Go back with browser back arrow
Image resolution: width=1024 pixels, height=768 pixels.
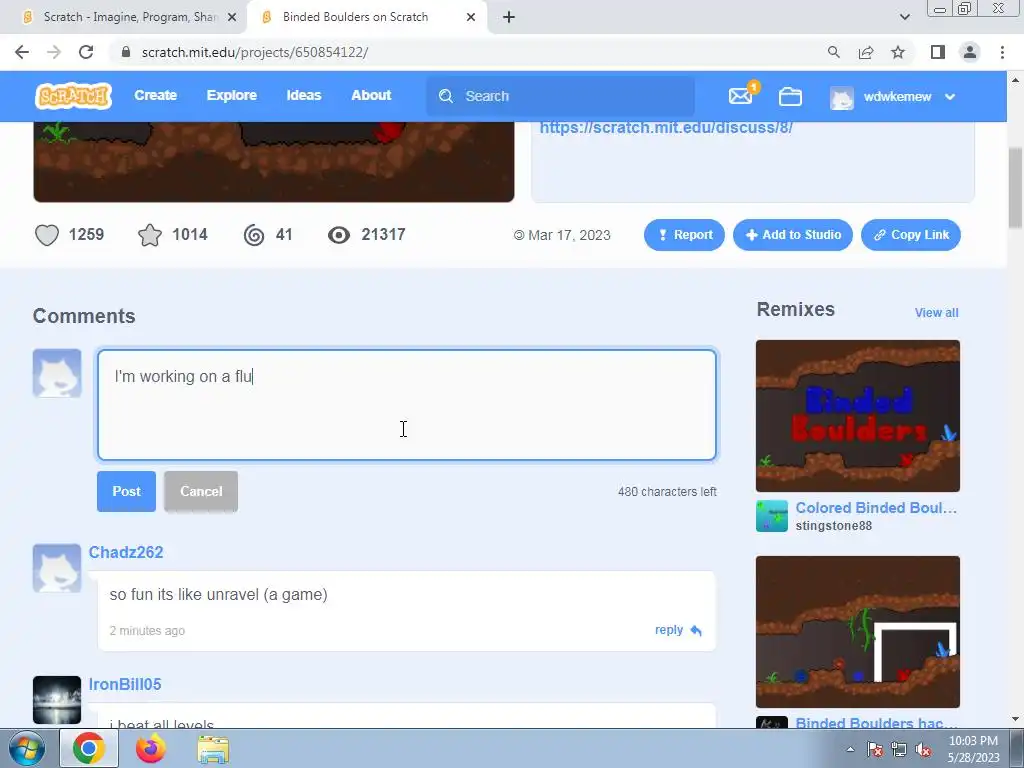(x=22, y=52)
